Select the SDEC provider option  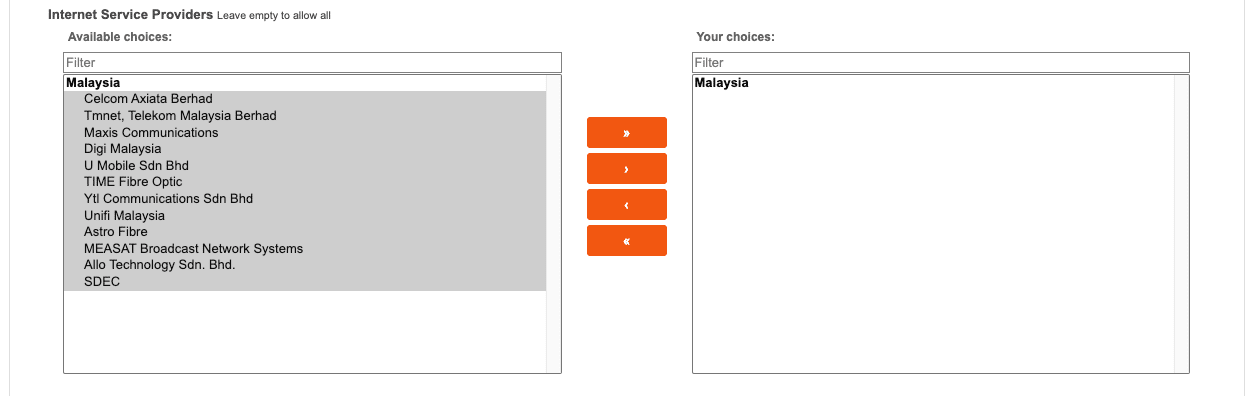click(305, 282)
